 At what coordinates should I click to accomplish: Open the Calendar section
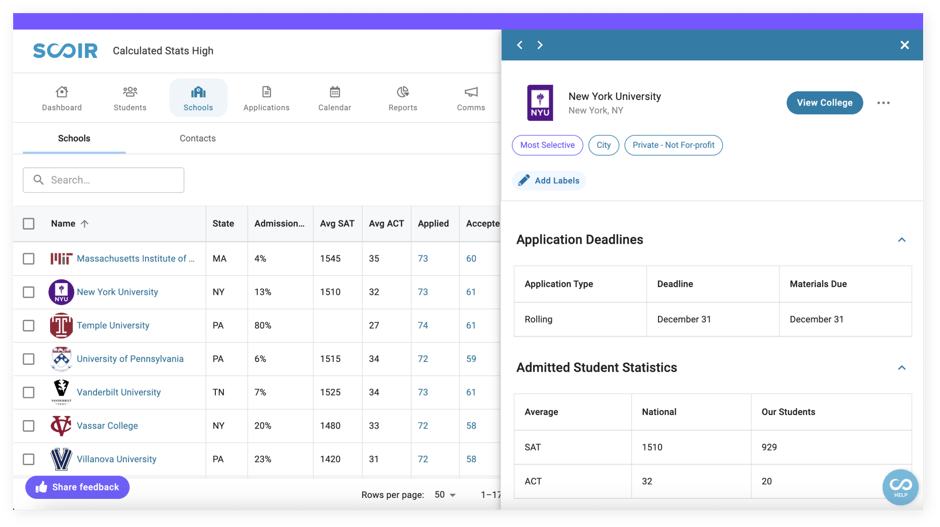pyautogui.click(x=335, y=98)
